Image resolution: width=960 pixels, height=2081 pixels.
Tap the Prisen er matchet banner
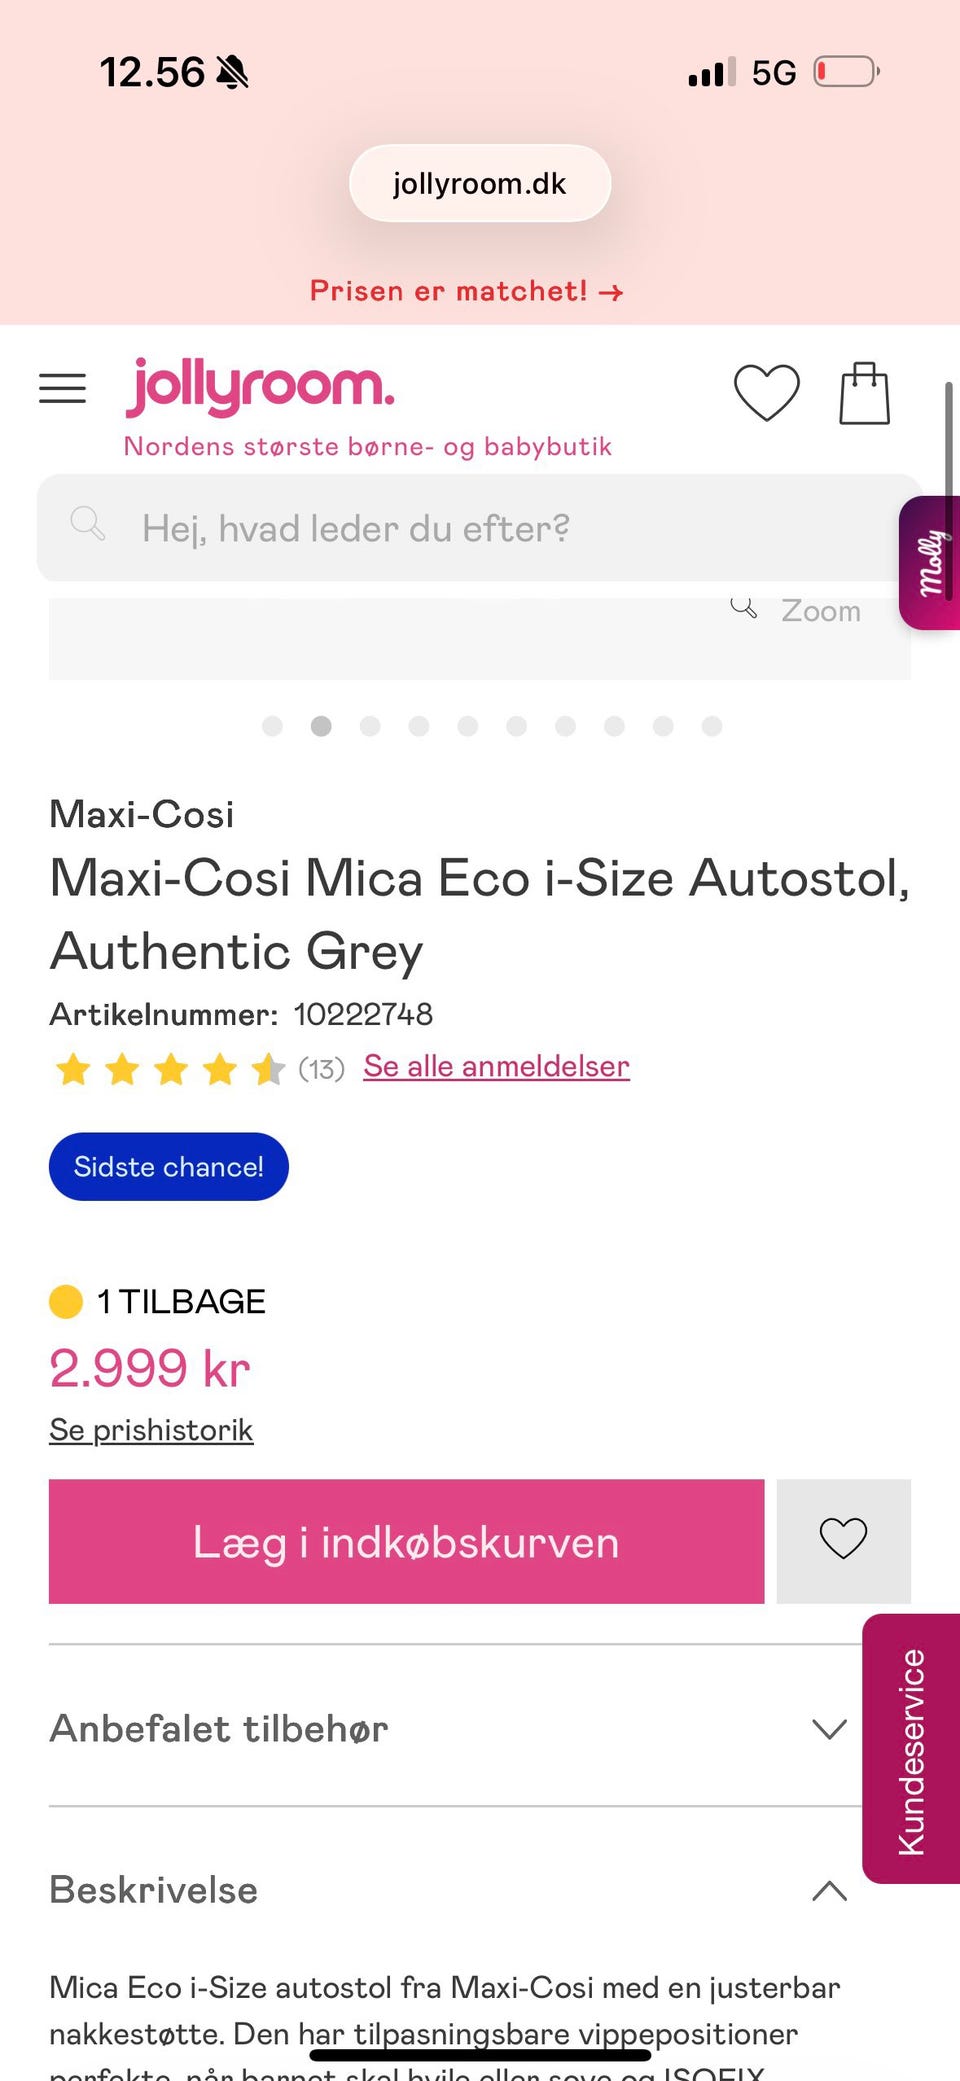click(x=466, y=291)
